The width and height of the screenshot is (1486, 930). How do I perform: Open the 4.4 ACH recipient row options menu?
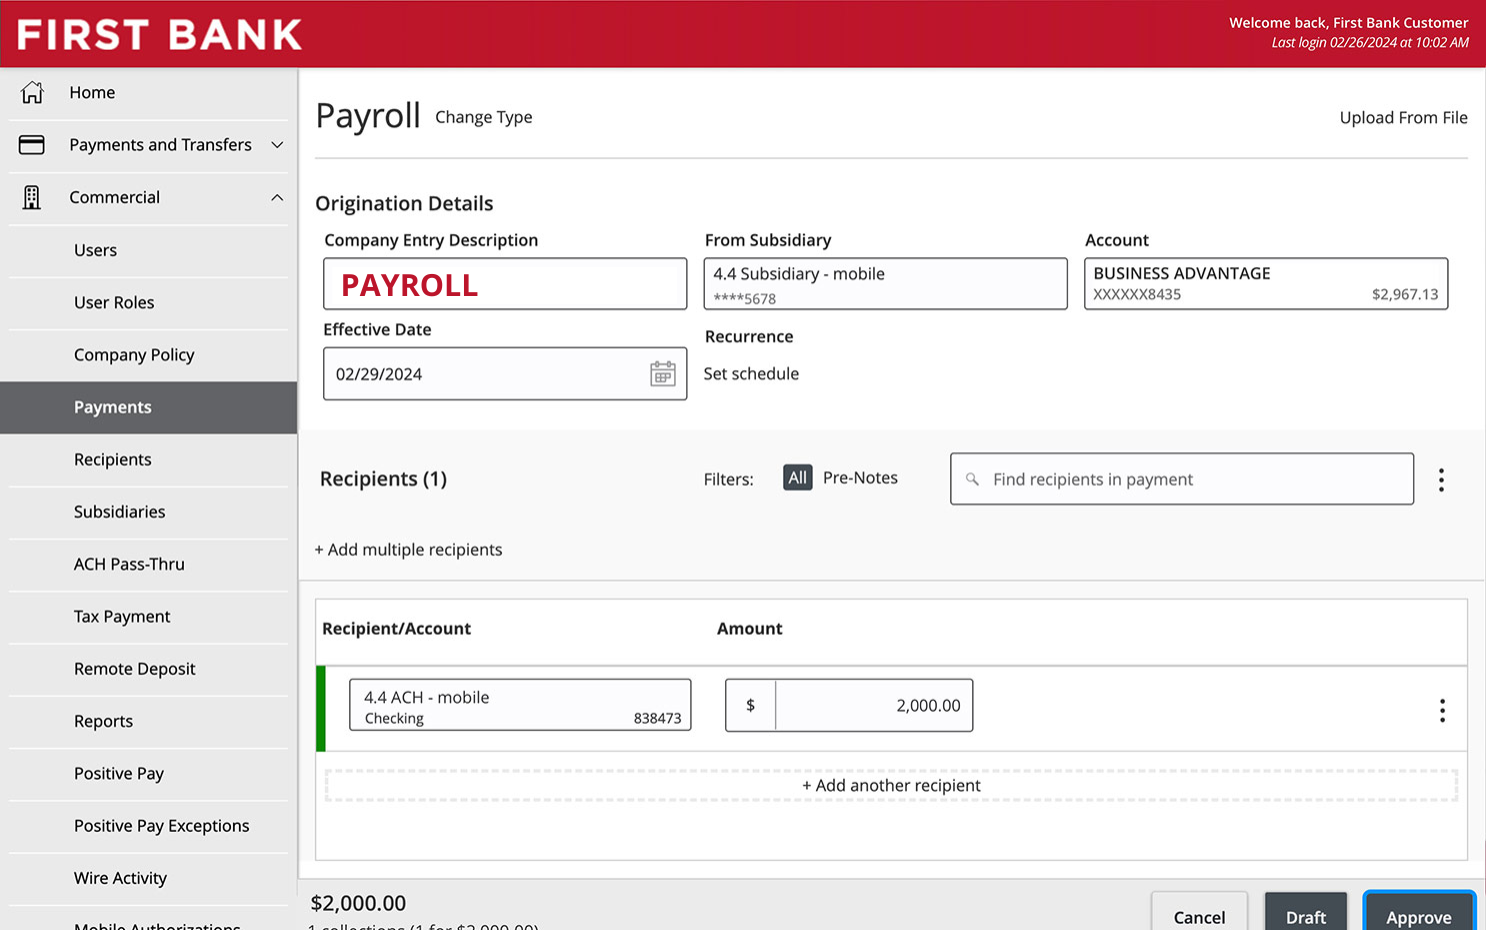[x=1441, y=710]
